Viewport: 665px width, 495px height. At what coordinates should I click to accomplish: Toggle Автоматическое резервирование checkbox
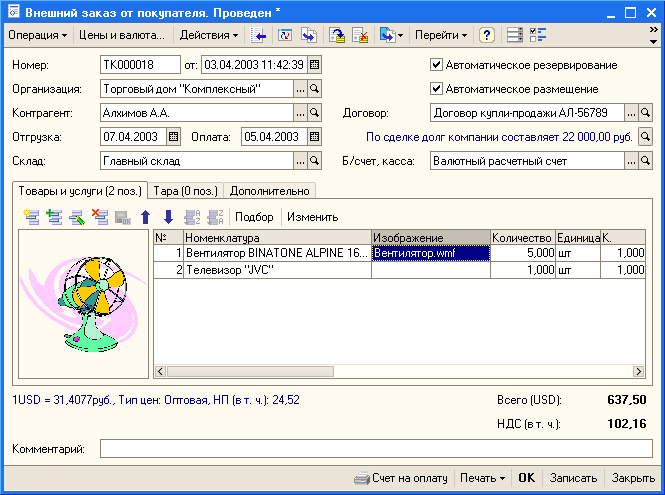436,65
